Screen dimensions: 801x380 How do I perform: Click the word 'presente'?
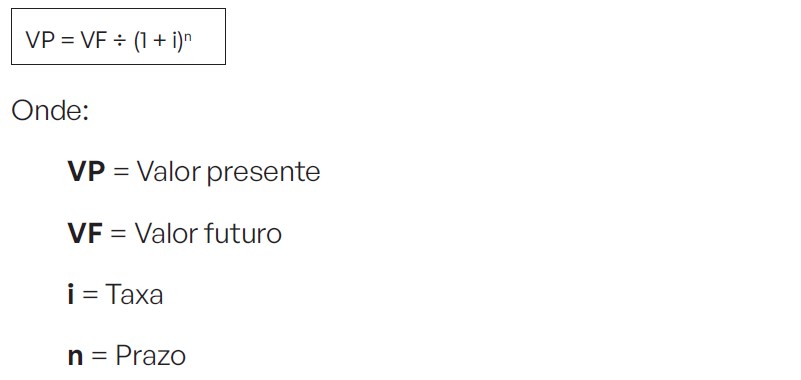pyautogui.click(x=264, y=175)
